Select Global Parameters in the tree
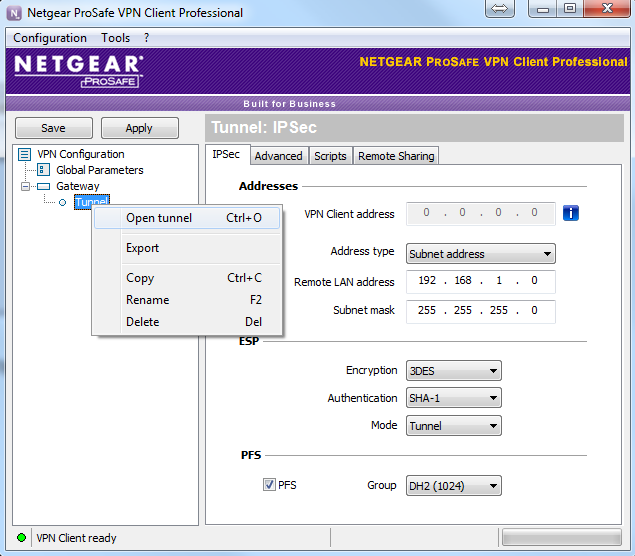The width and height of the screenshot is (635, 556). tap(100, 170)
